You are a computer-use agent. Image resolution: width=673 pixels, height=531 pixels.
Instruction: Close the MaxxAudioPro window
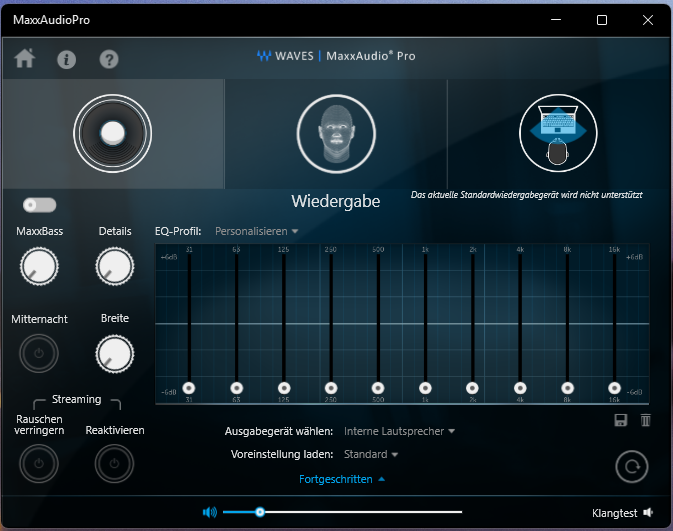[x=648, y=20]
